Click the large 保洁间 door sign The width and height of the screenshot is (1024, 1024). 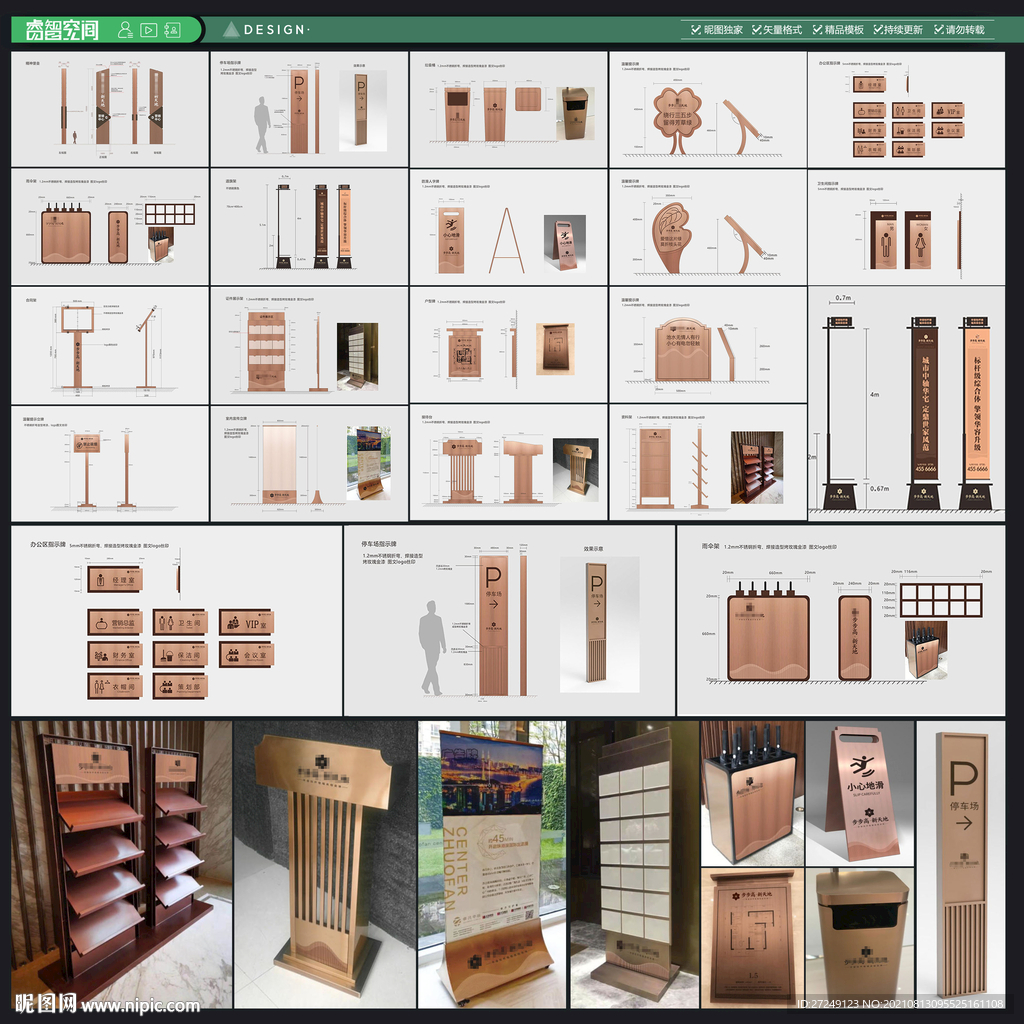[180, 655]
